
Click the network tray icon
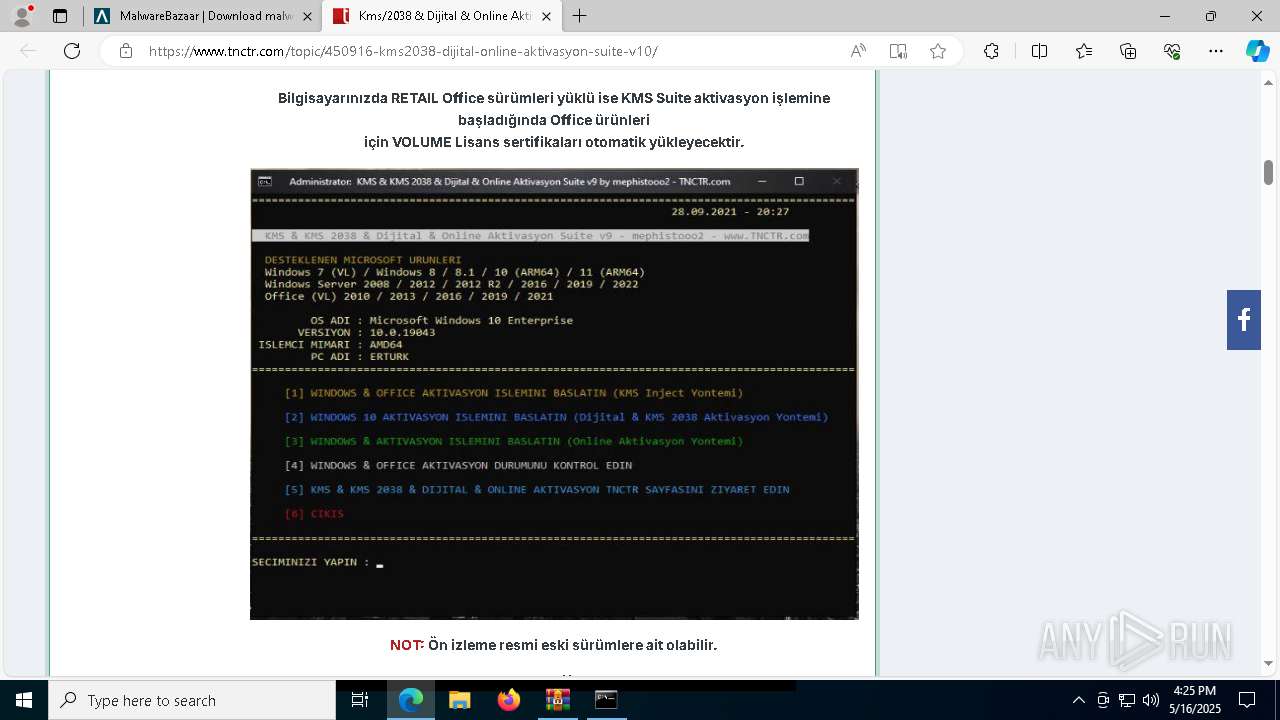[1127, 700]
